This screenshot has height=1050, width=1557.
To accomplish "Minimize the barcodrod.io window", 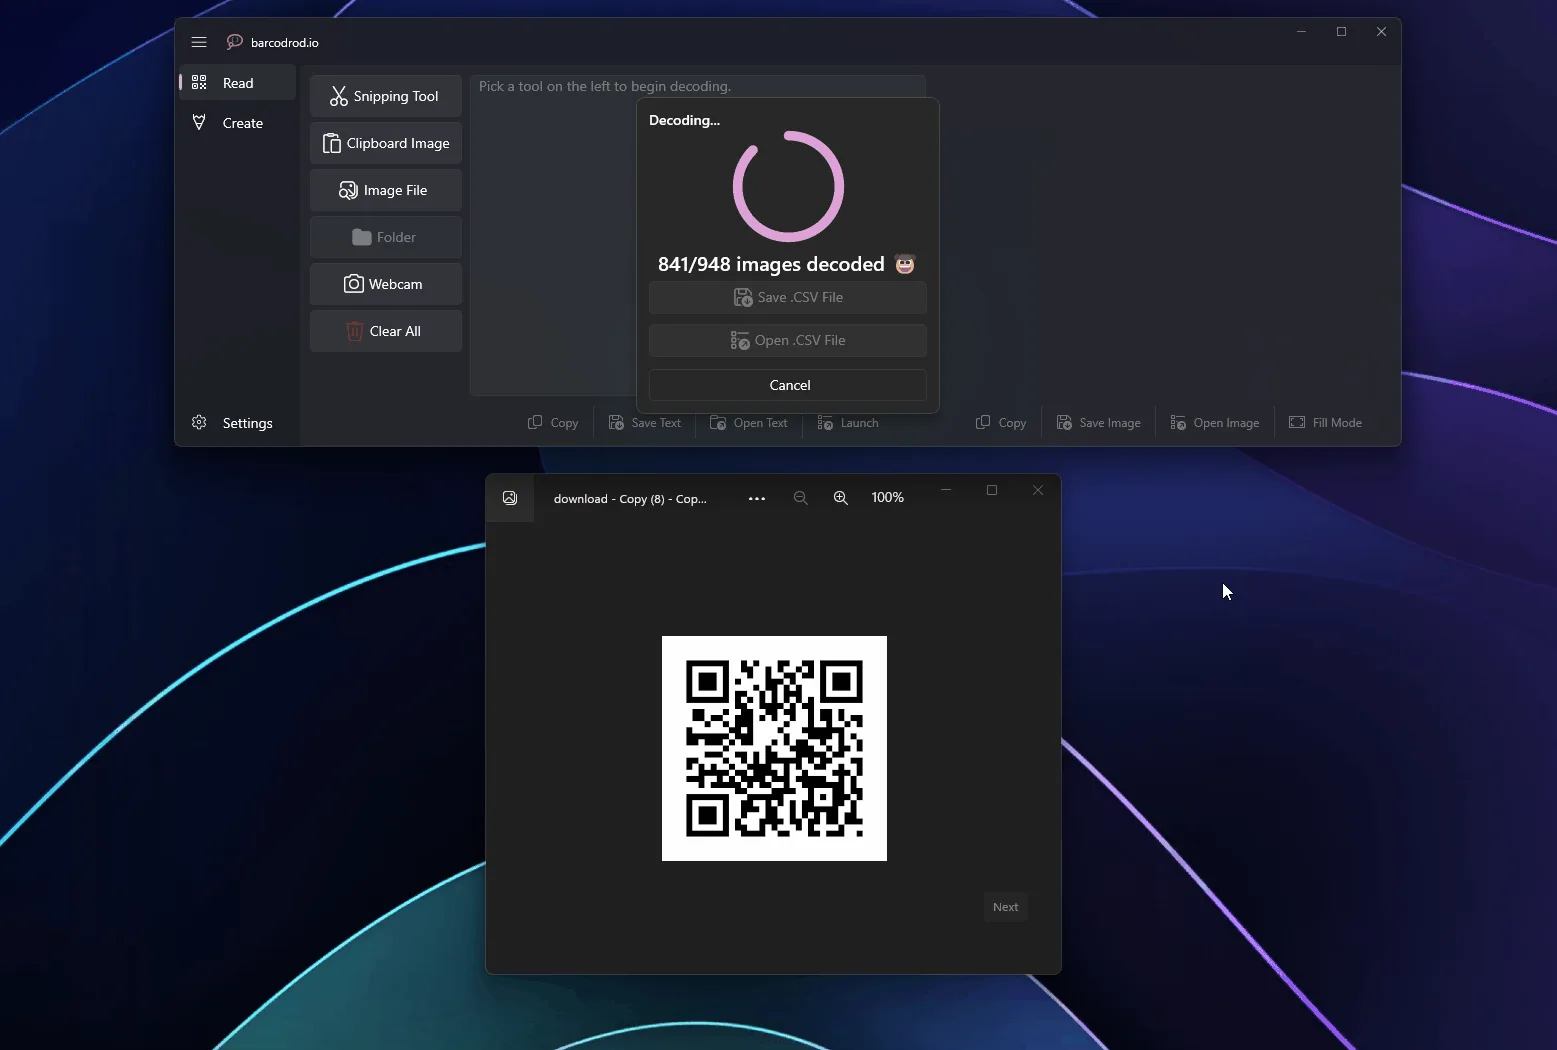I will [x=1301, y=32].
